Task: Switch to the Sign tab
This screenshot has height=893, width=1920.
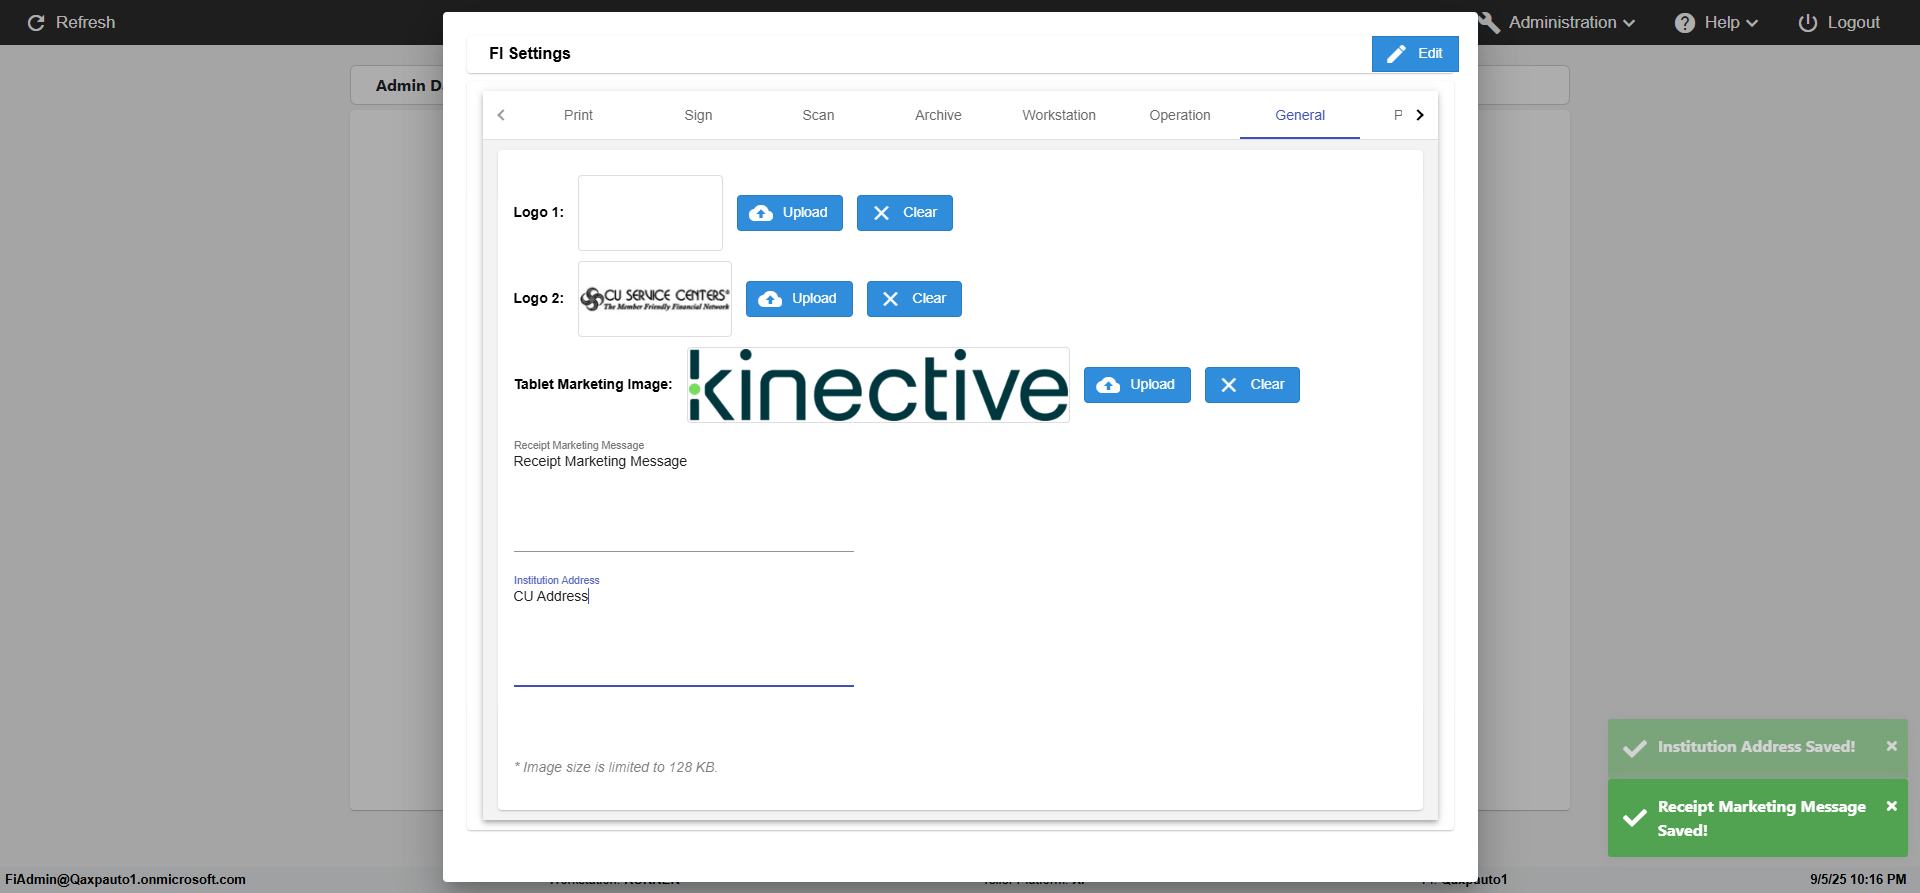Action: pos(698,115)
